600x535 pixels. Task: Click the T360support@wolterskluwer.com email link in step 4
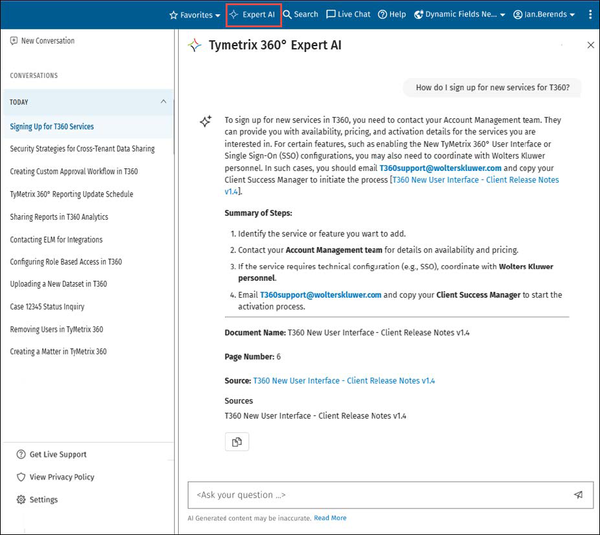pos(320,295)
